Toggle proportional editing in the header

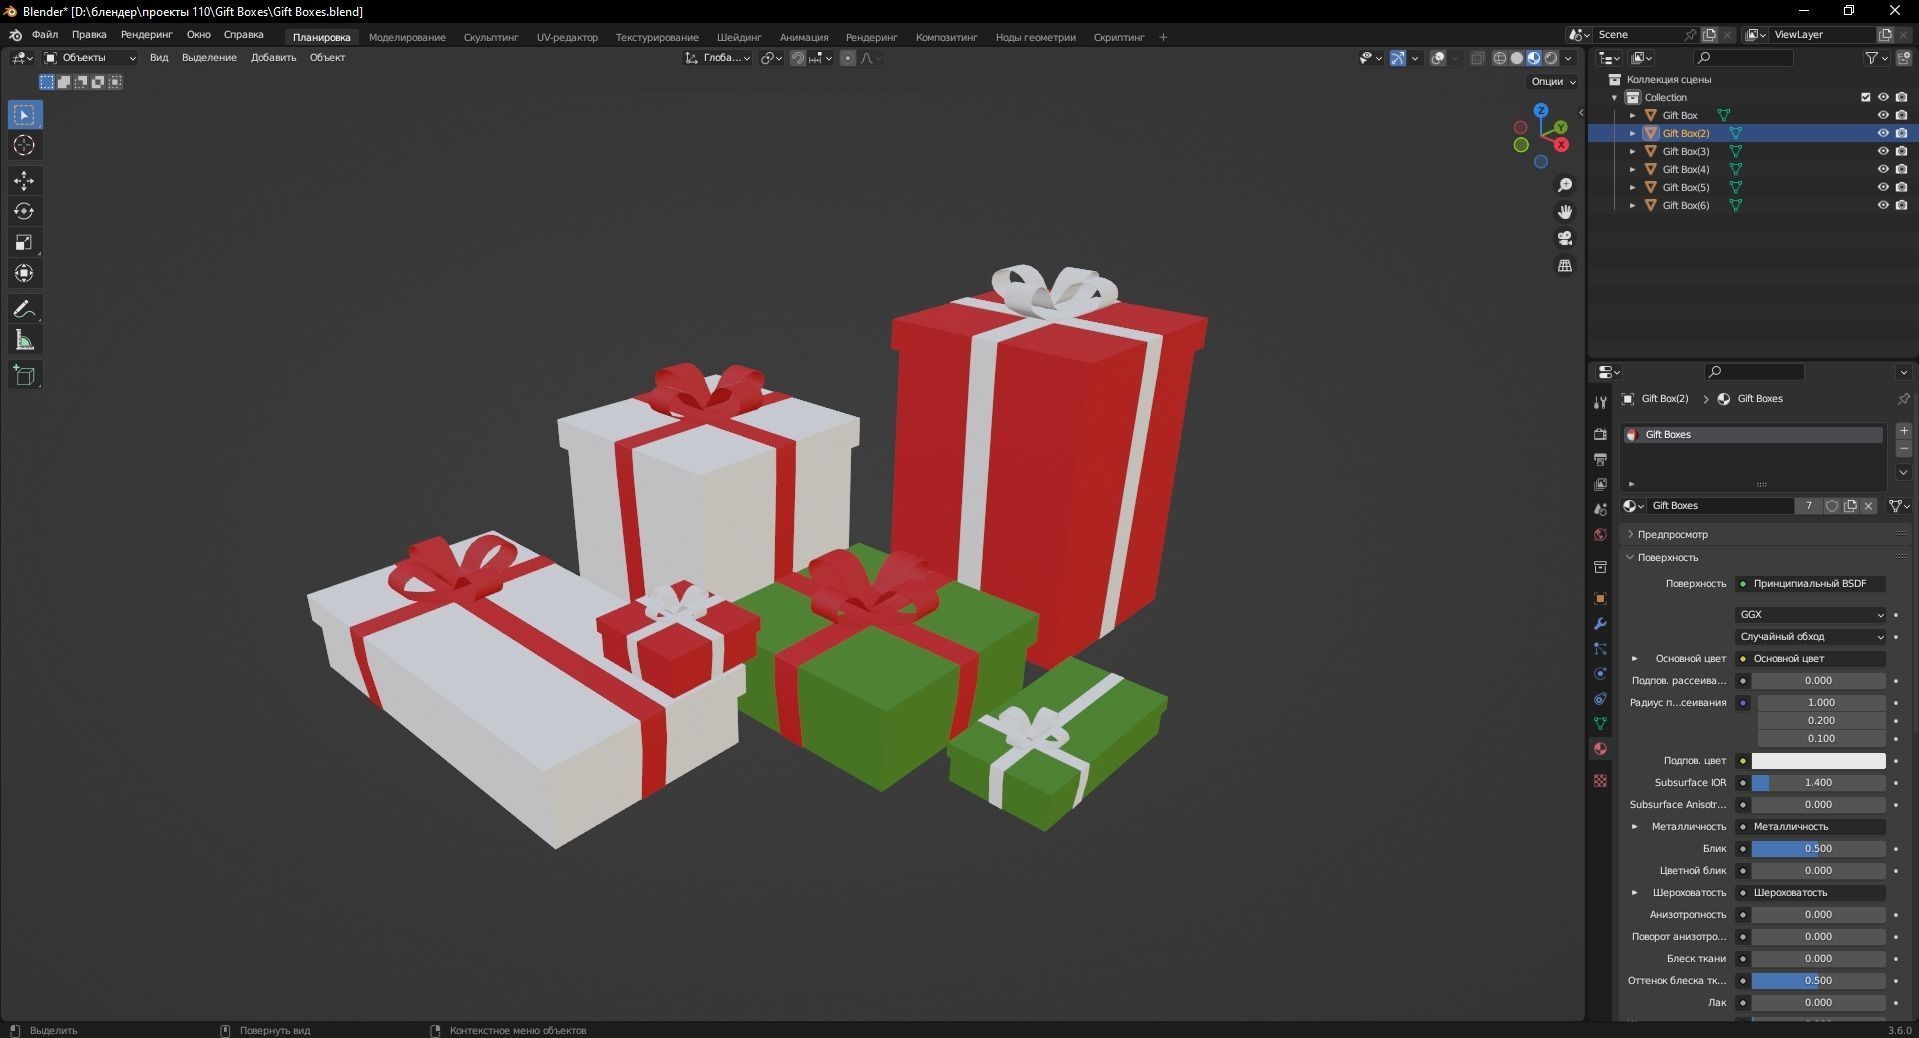845,58
